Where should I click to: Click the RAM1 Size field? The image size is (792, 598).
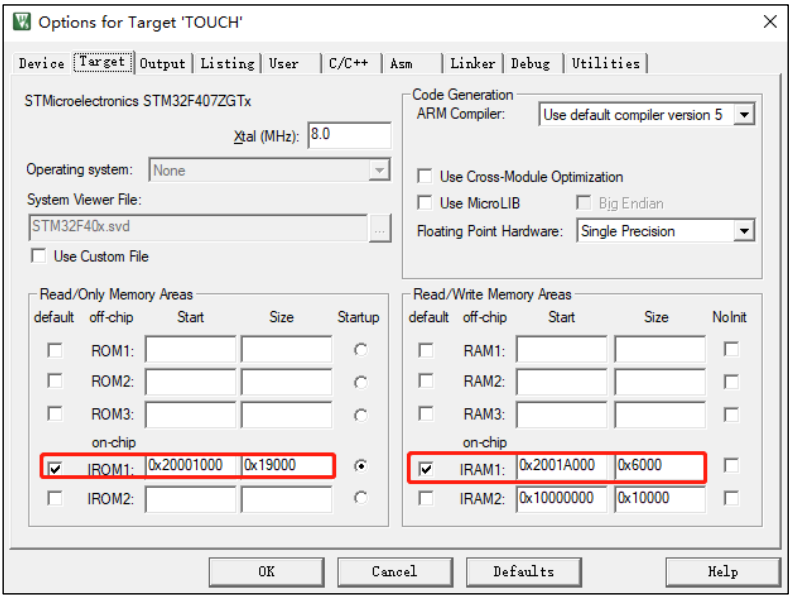660,349
